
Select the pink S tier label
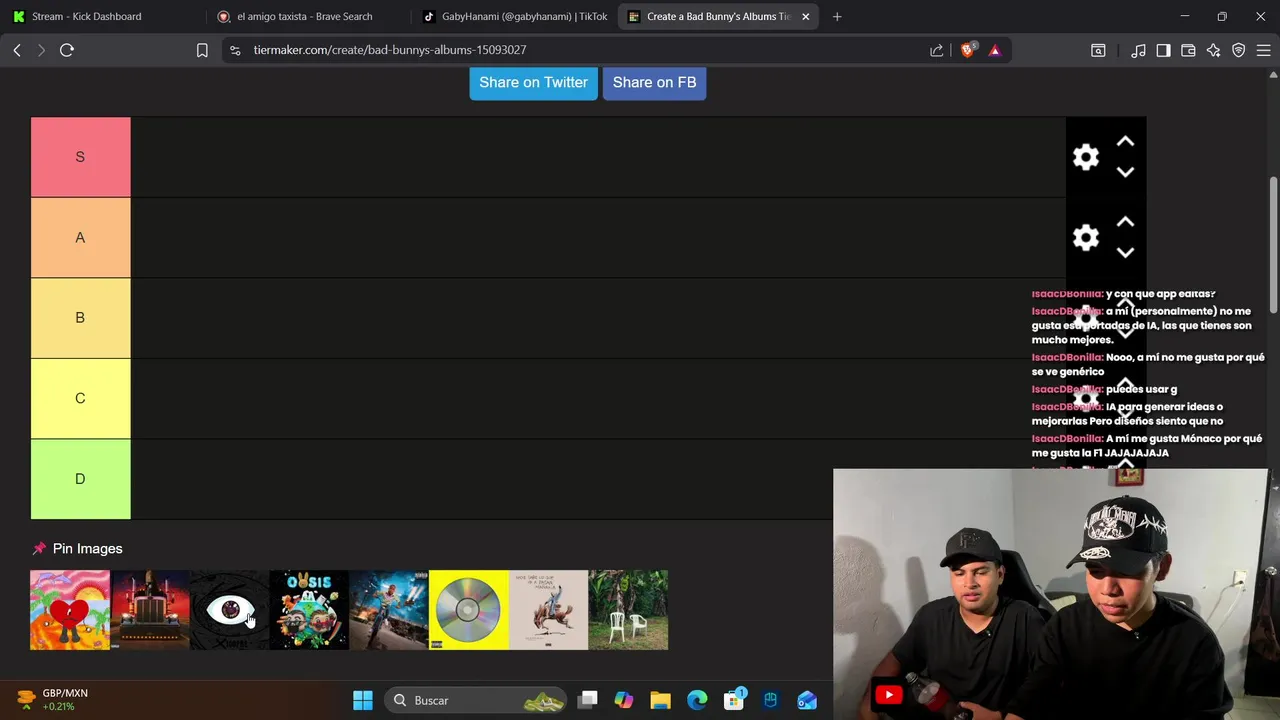(x=80, y=157)
